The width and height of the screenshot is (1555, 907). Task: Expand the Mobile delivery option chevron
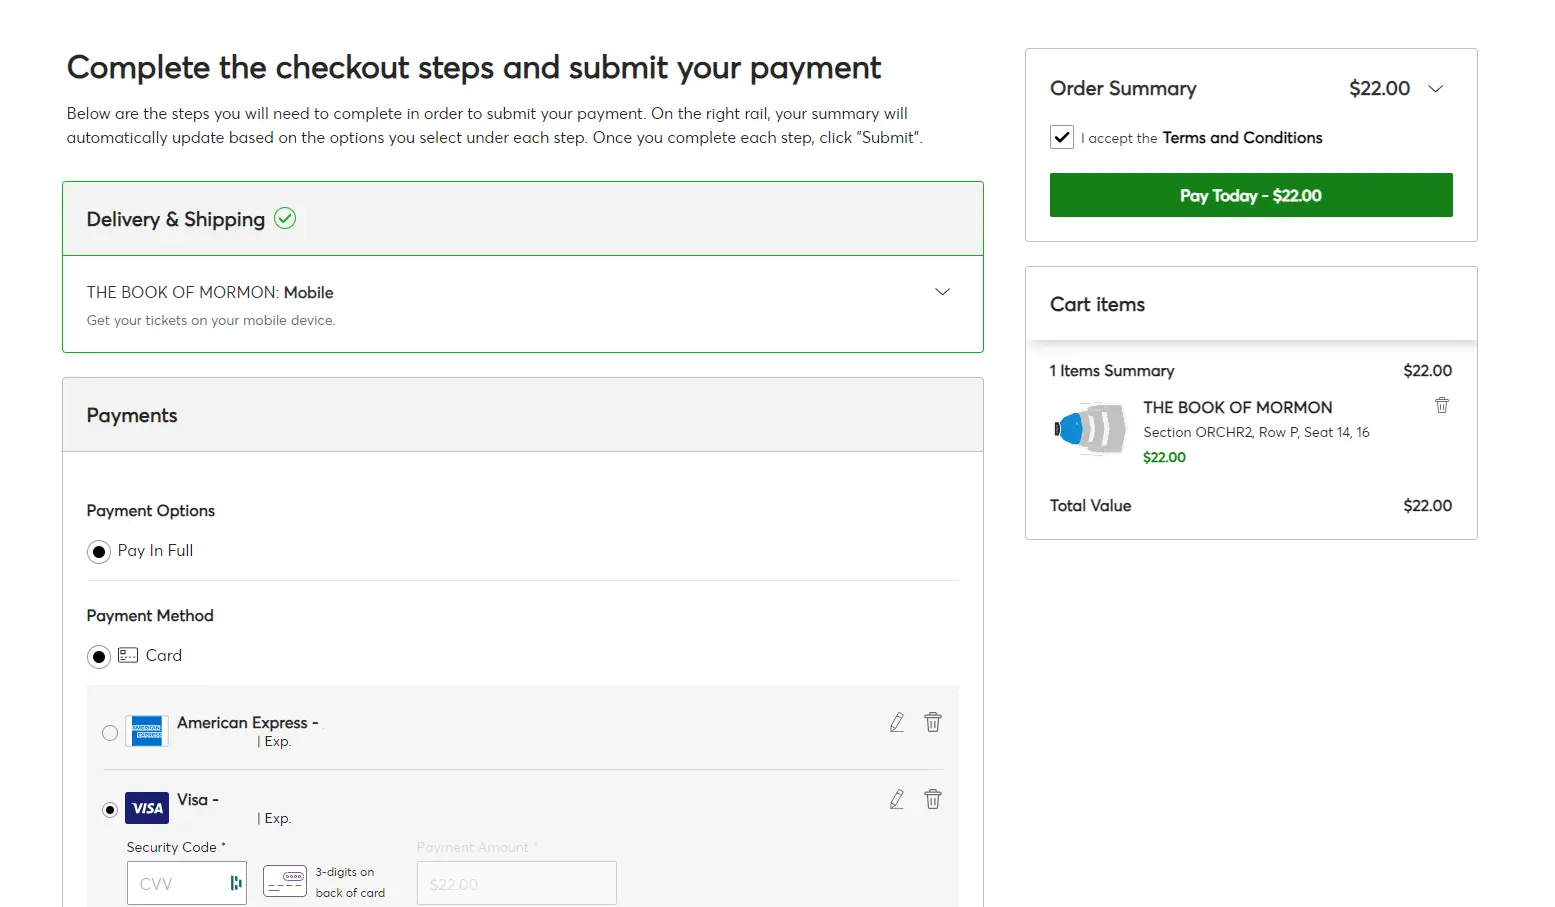point(941,292)
